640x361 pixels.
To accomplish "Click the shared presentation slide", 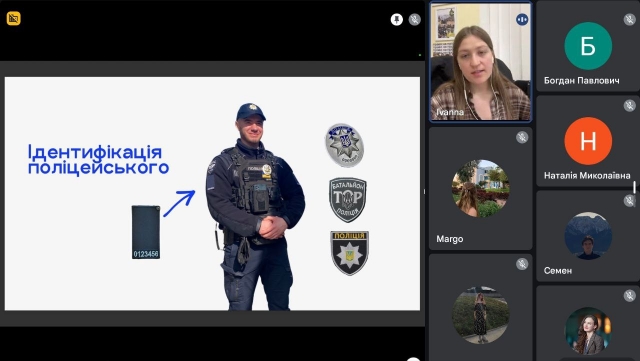I will pyautogui.click(x=212, y=194).
